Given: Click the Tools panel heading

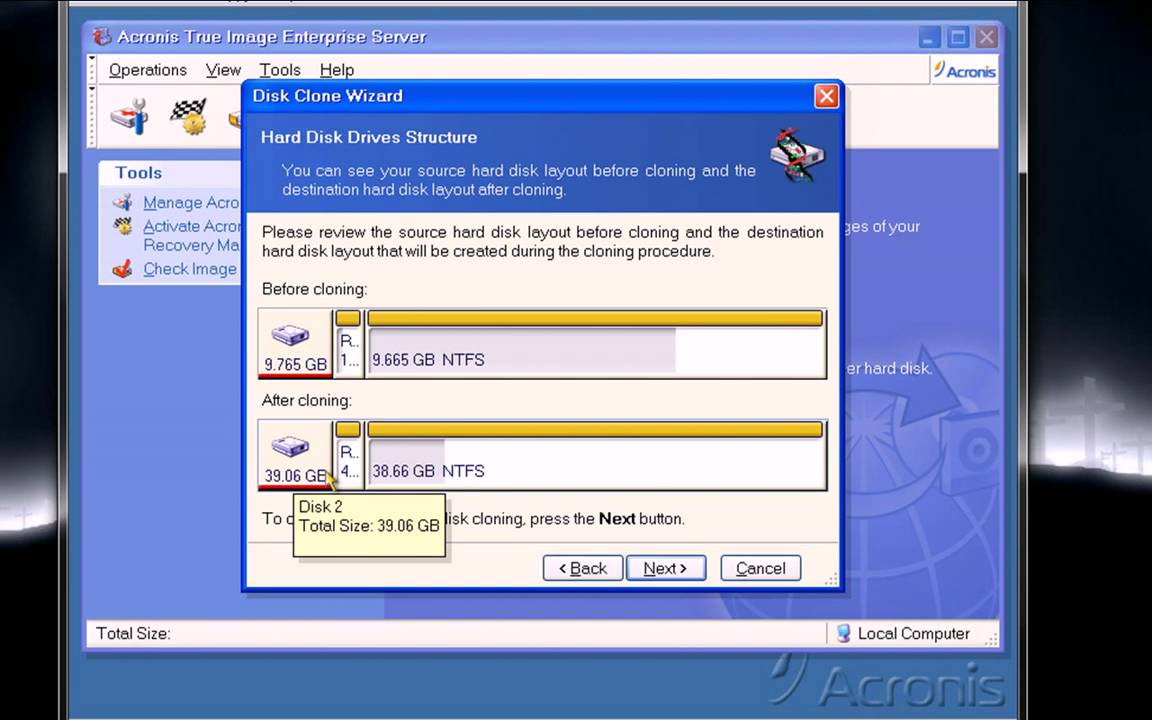Looking at the screenshot, I should [138, 173].
